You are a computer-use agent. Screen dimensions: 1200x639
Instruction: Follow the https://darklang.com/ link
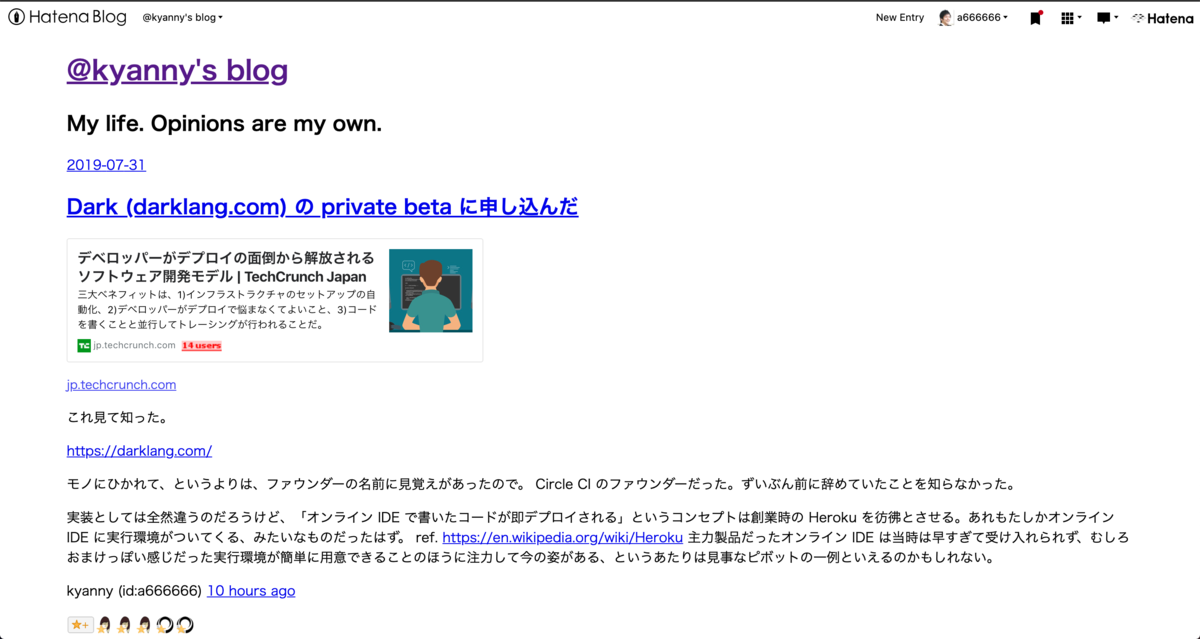coord(139,450)
